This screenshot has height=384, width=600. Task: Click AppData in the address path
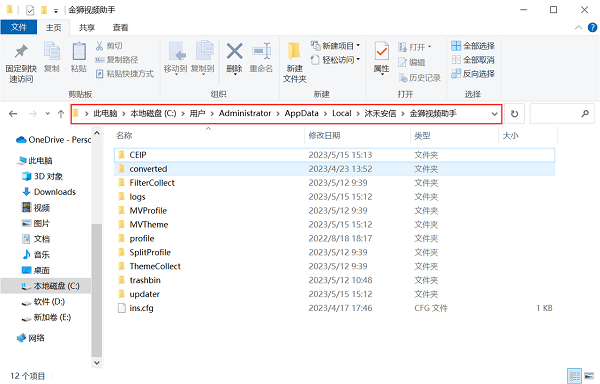point(302,114)
